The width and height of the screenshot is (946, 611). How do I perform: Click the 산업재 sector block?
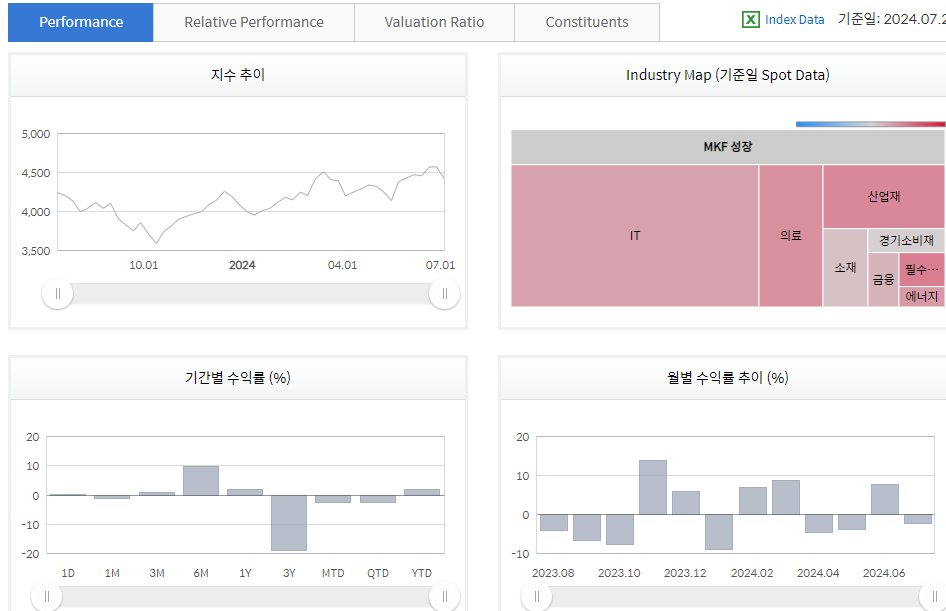[883, 197]
